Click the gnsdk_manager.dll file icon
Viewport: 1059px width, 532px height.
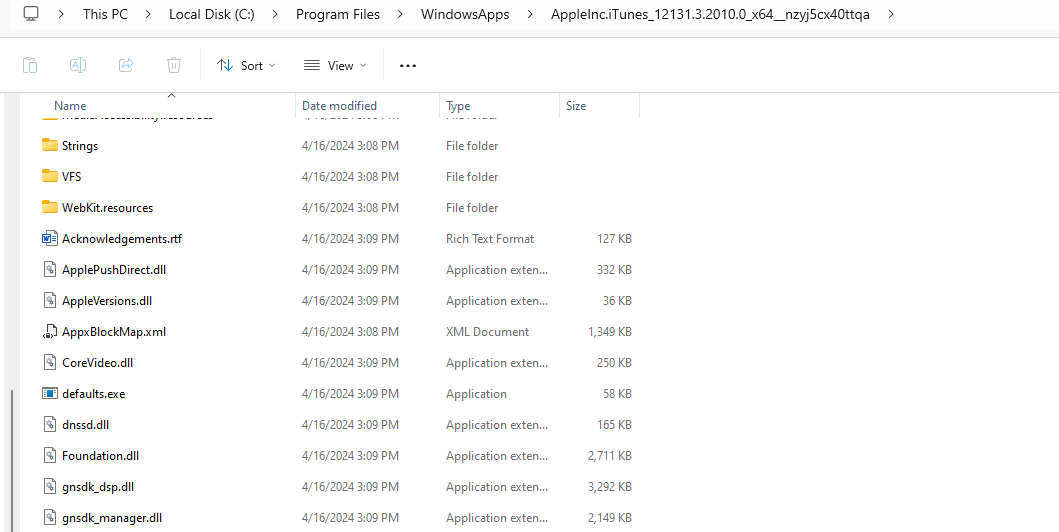[x=49, y=518]
